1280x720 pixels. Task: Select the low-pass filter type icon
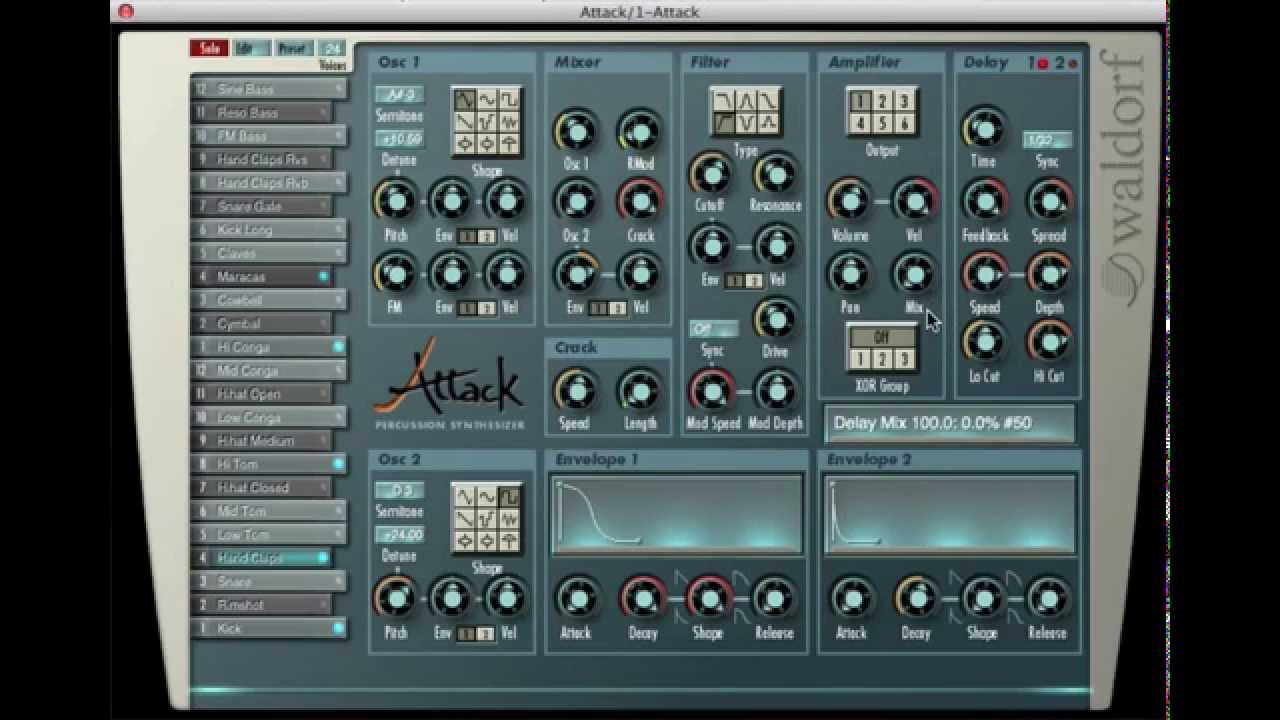(x=724, y=100)
